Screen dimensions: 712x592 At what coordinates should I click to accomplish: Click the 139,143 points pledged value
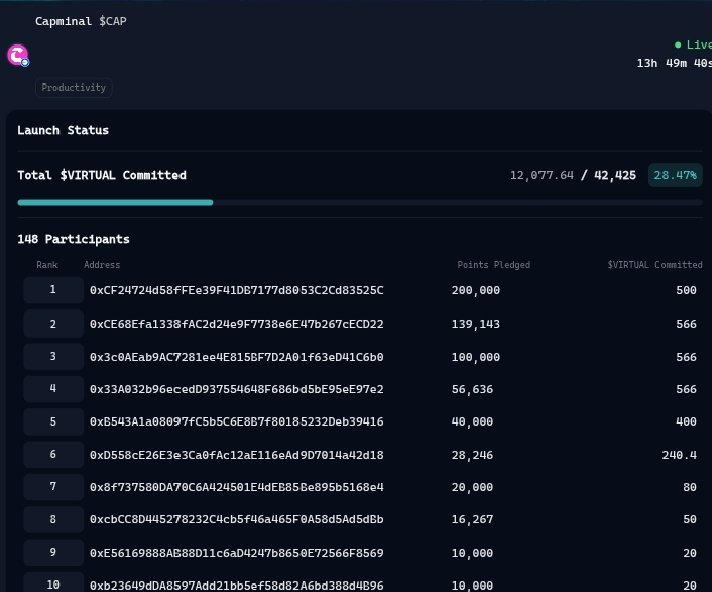pyautogui.click(x=476, y=324)
